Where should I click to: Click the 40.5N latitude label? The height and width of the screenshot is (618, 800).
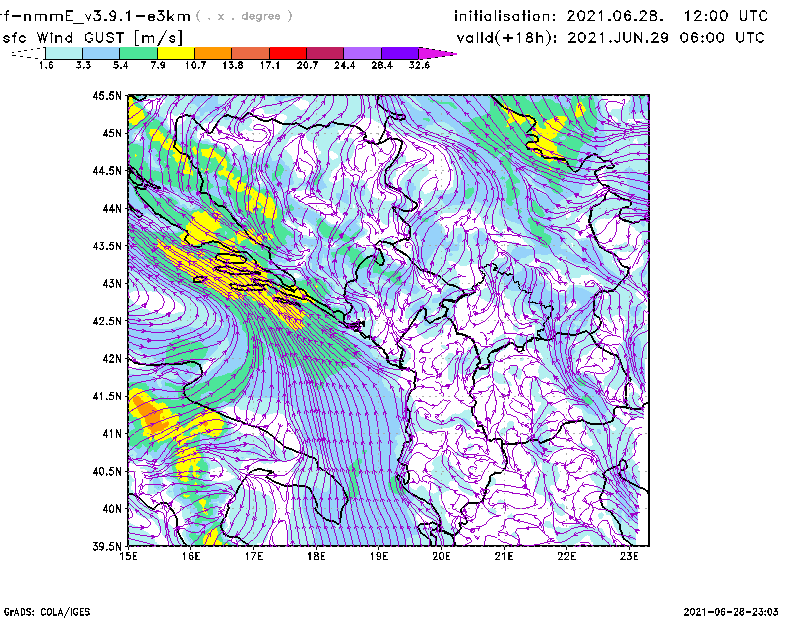[107, 471]
